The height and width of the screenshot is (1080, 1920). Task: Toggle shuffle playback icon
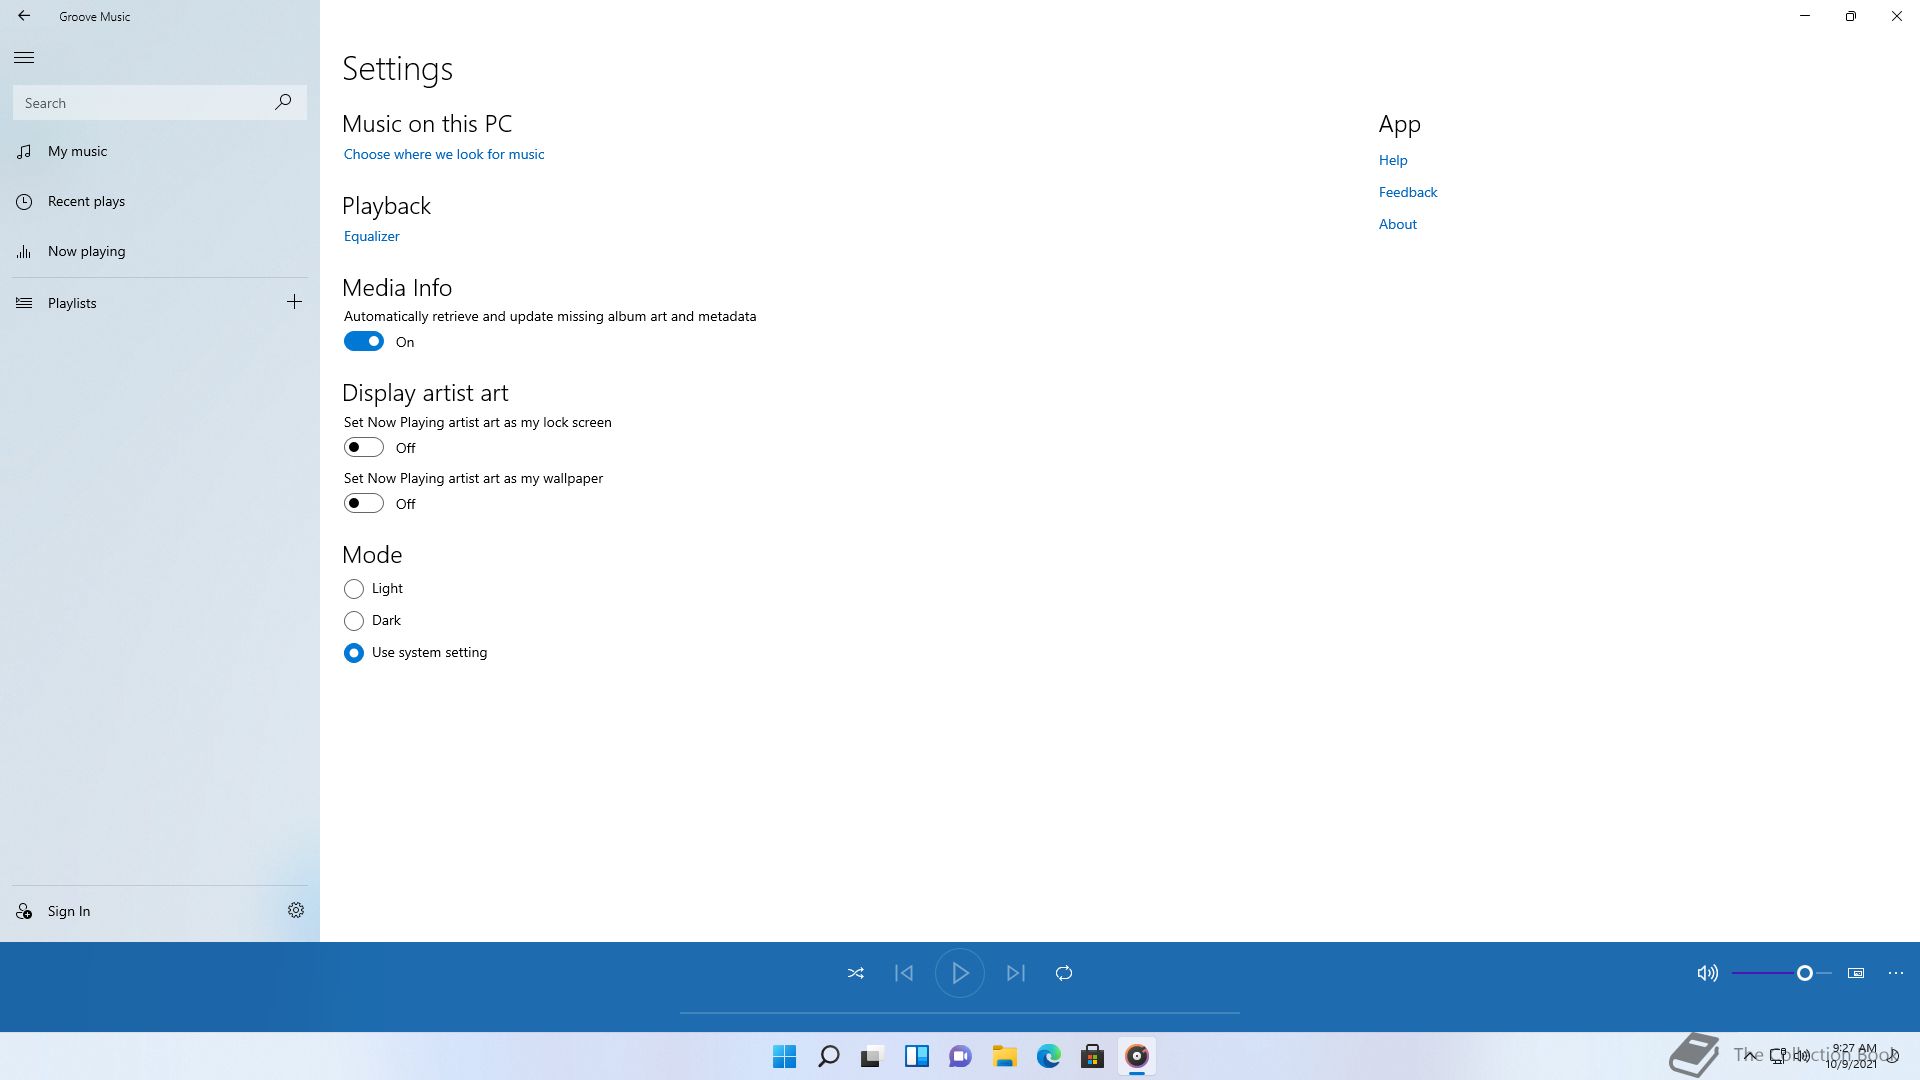tap(855, 973)
